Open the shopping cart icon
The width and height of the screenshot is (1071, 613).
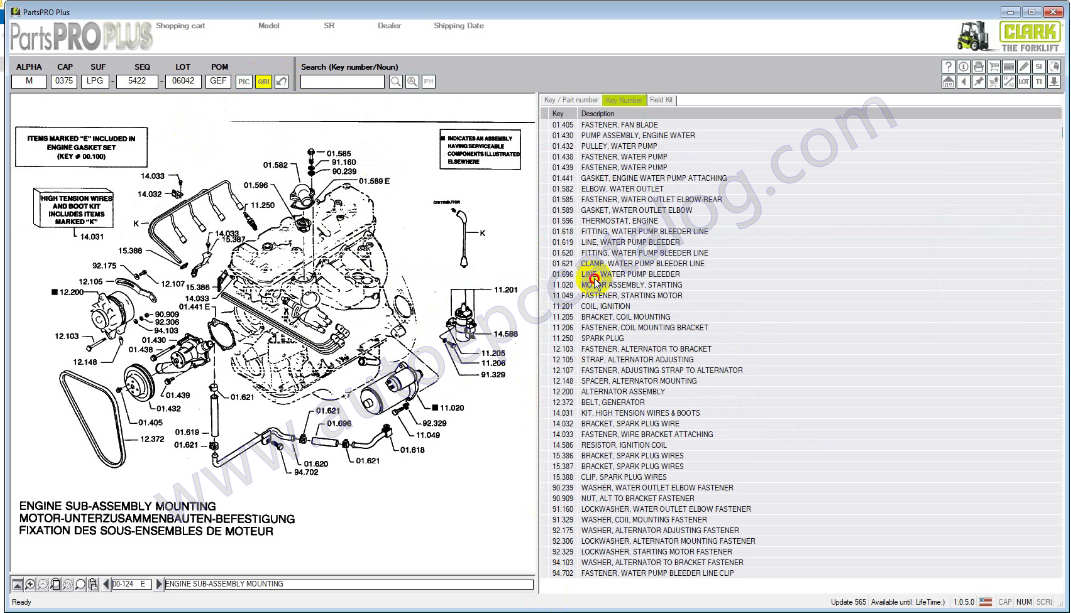994,67
